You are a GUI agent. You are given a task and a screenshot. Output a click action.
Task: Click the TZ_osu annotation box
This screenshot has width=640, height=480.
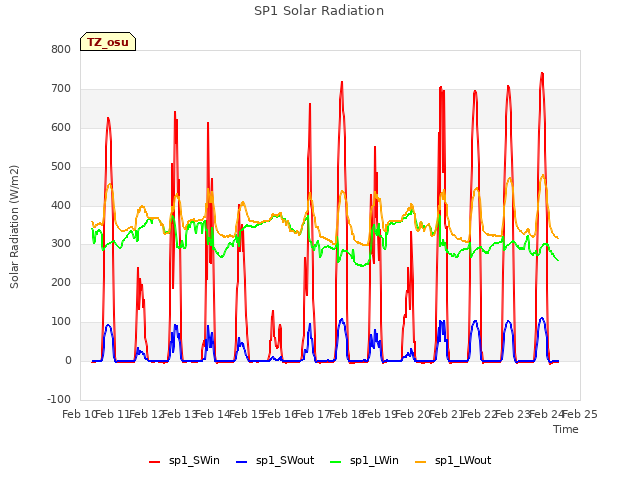[108, 42]
